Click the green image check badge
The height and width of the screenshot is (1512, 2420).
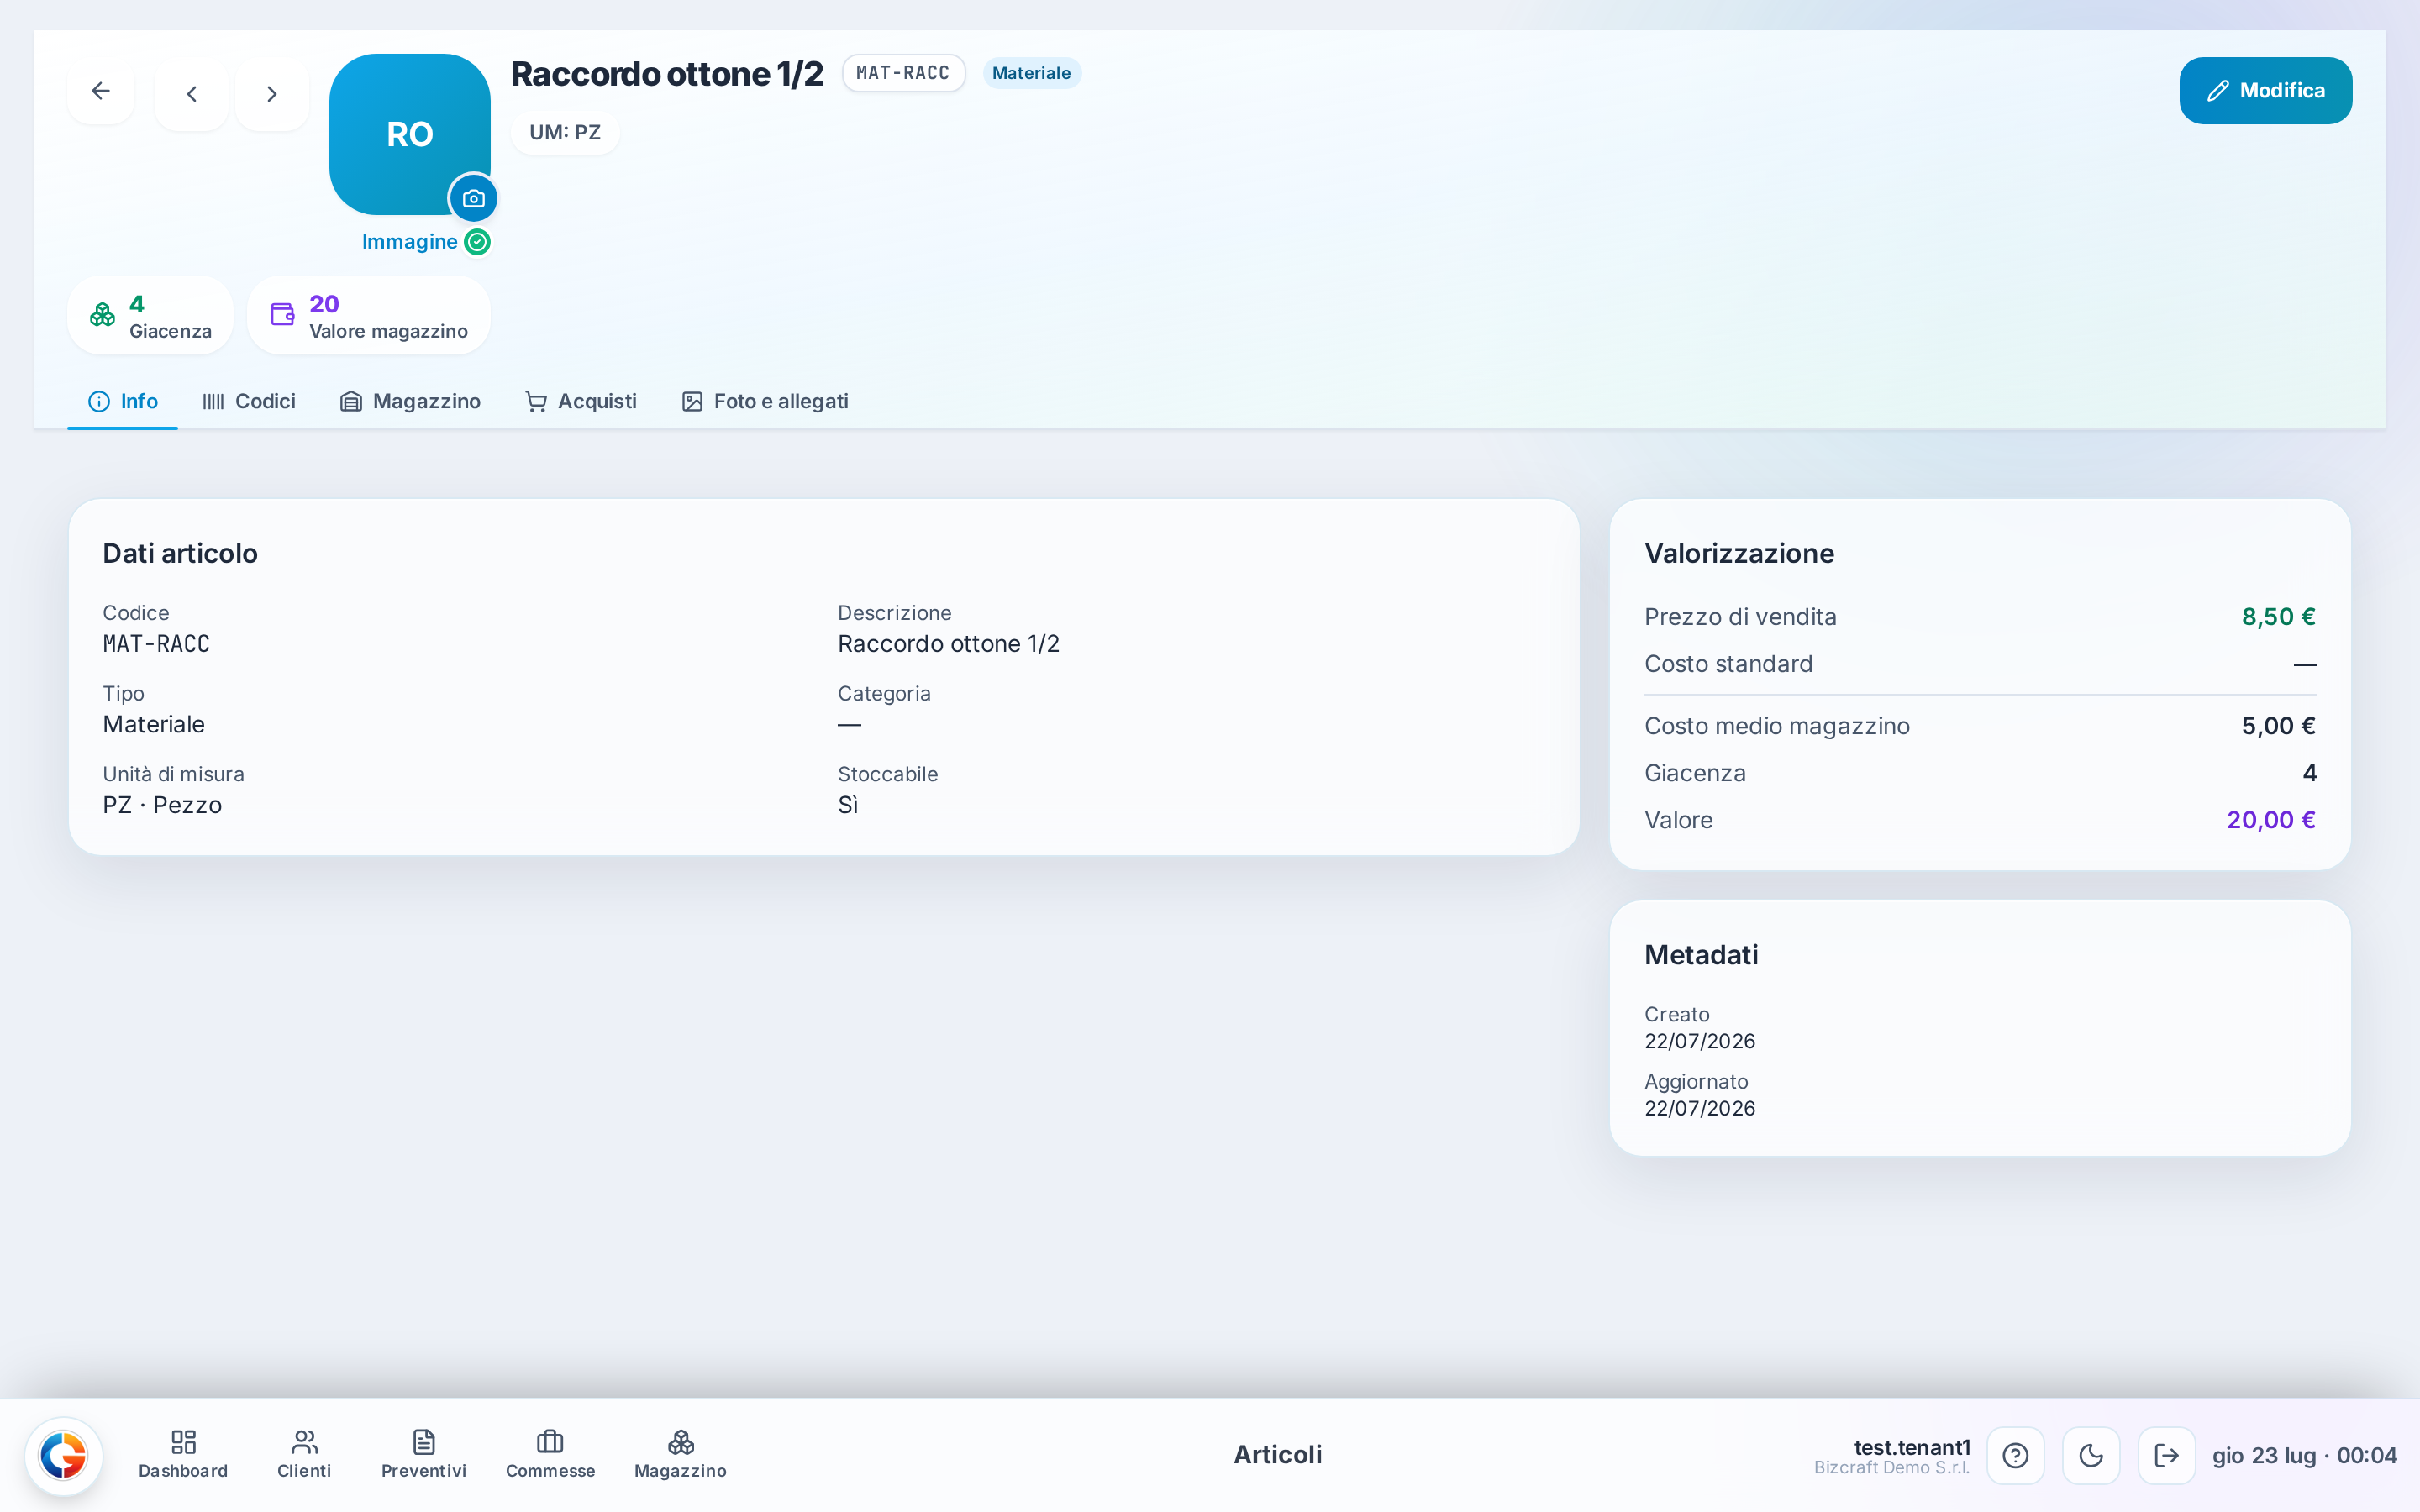pos(478,242)
